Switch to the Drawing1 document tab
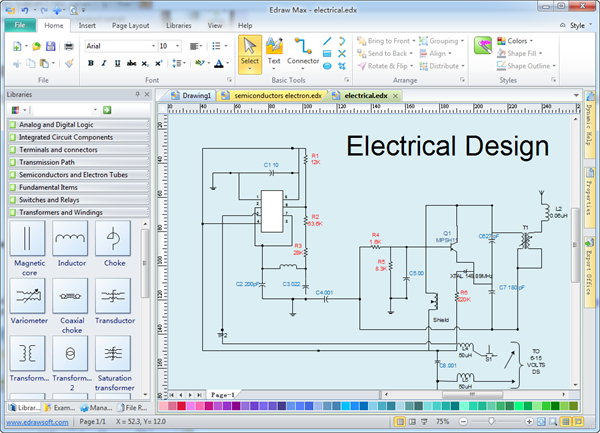 click(x=196, y=95)
